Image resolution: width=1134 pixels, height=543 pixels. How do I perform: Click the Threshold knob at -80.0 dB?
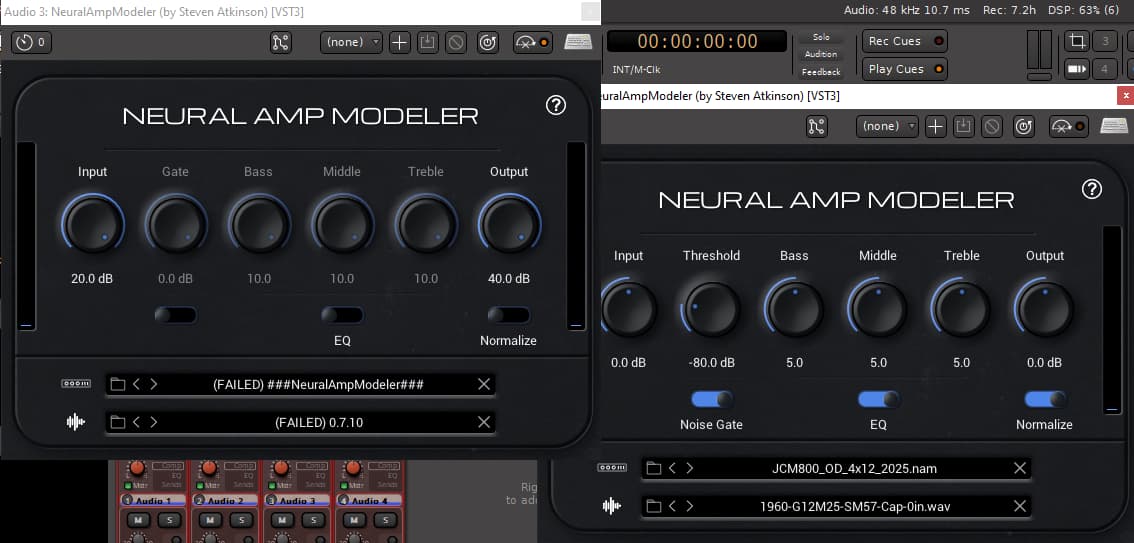[x=711, y=308]
